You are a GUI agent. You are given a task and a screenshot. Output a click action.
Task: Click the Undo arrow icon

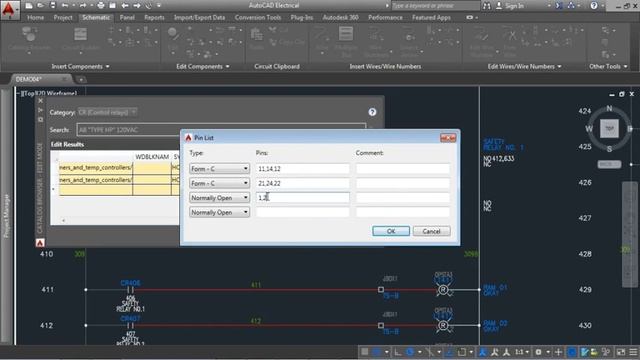[65, 5]
